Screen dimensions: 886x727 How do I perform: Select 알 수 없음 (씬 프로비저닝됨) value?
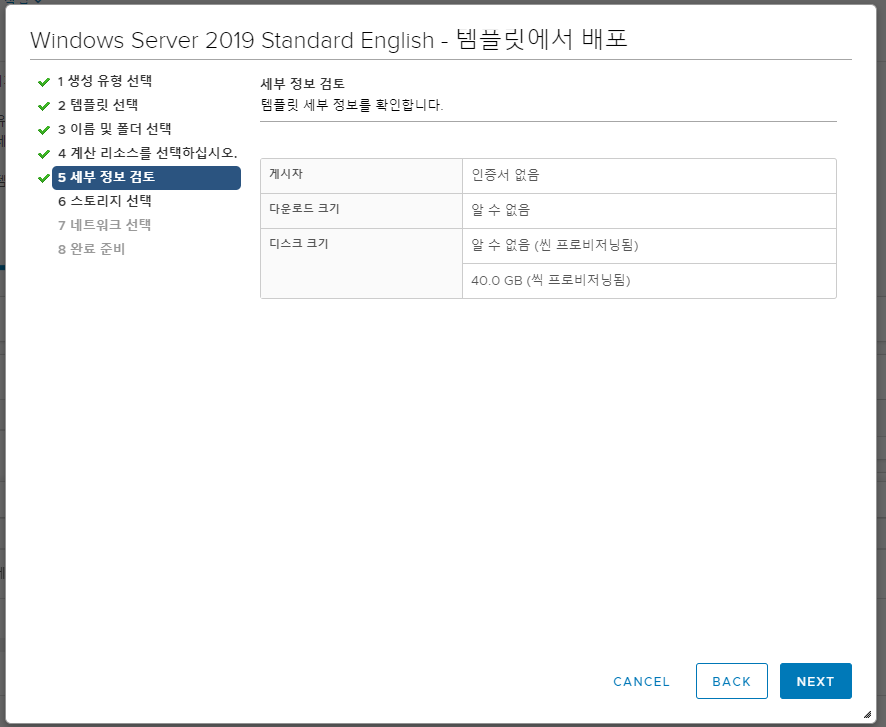click(555, 245)
